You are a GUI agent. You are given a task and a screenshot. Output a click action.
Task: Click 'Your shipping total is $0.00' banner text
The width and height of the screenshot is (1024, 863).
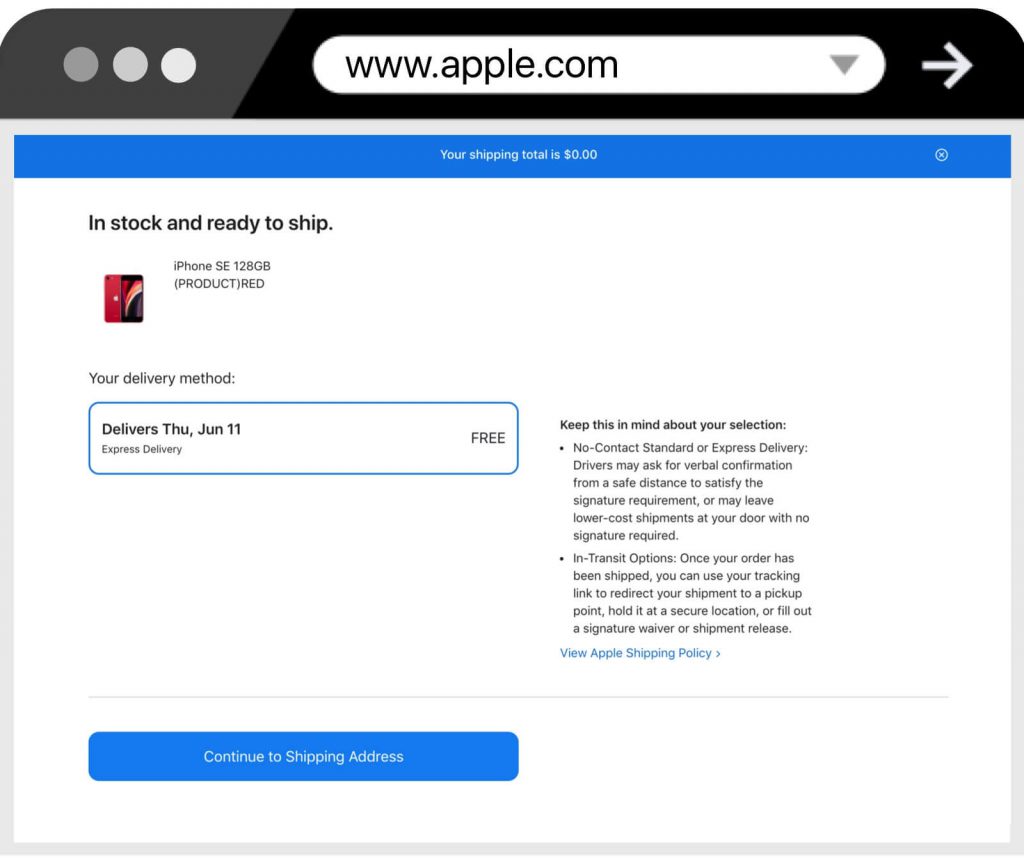tap(519, 155)
